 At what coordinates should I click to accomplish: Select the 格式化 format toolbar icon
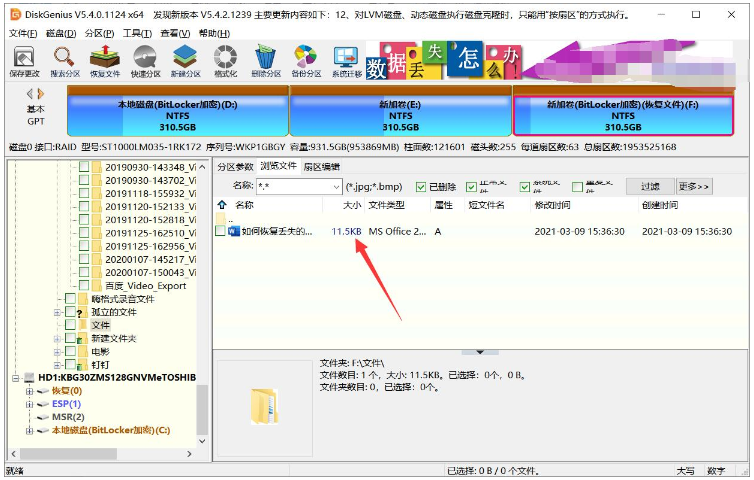pyautogui.click(x=226, y=61)
